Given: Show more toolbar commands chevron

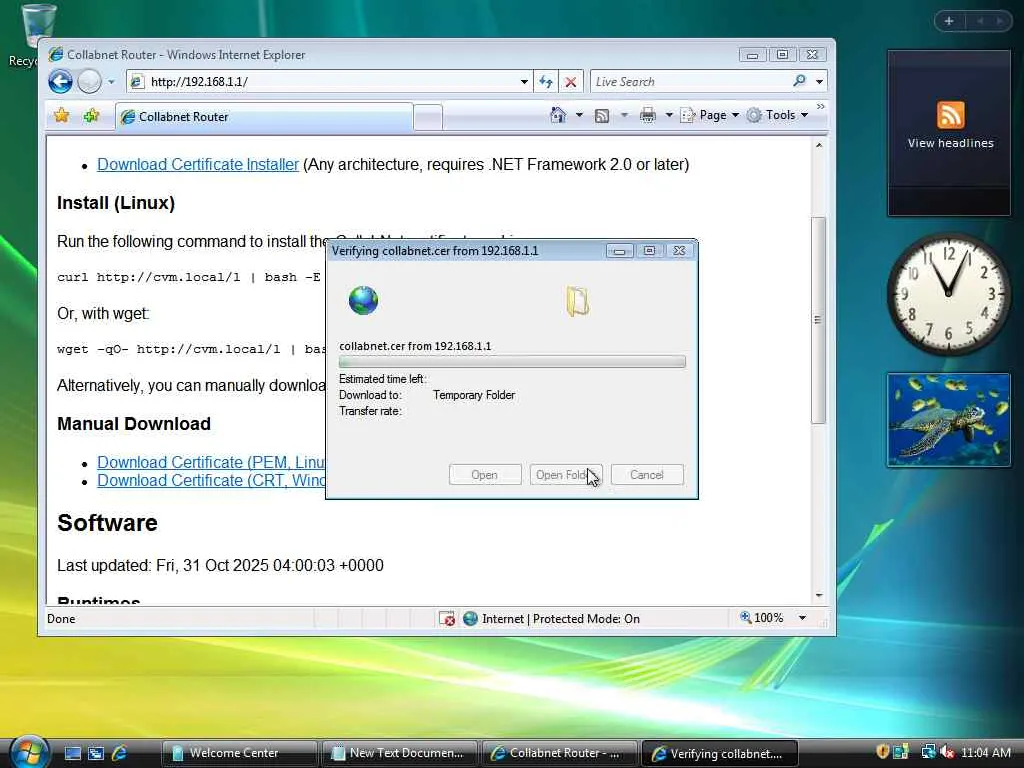Looking at the screenshot, I should tap(821, 106).
